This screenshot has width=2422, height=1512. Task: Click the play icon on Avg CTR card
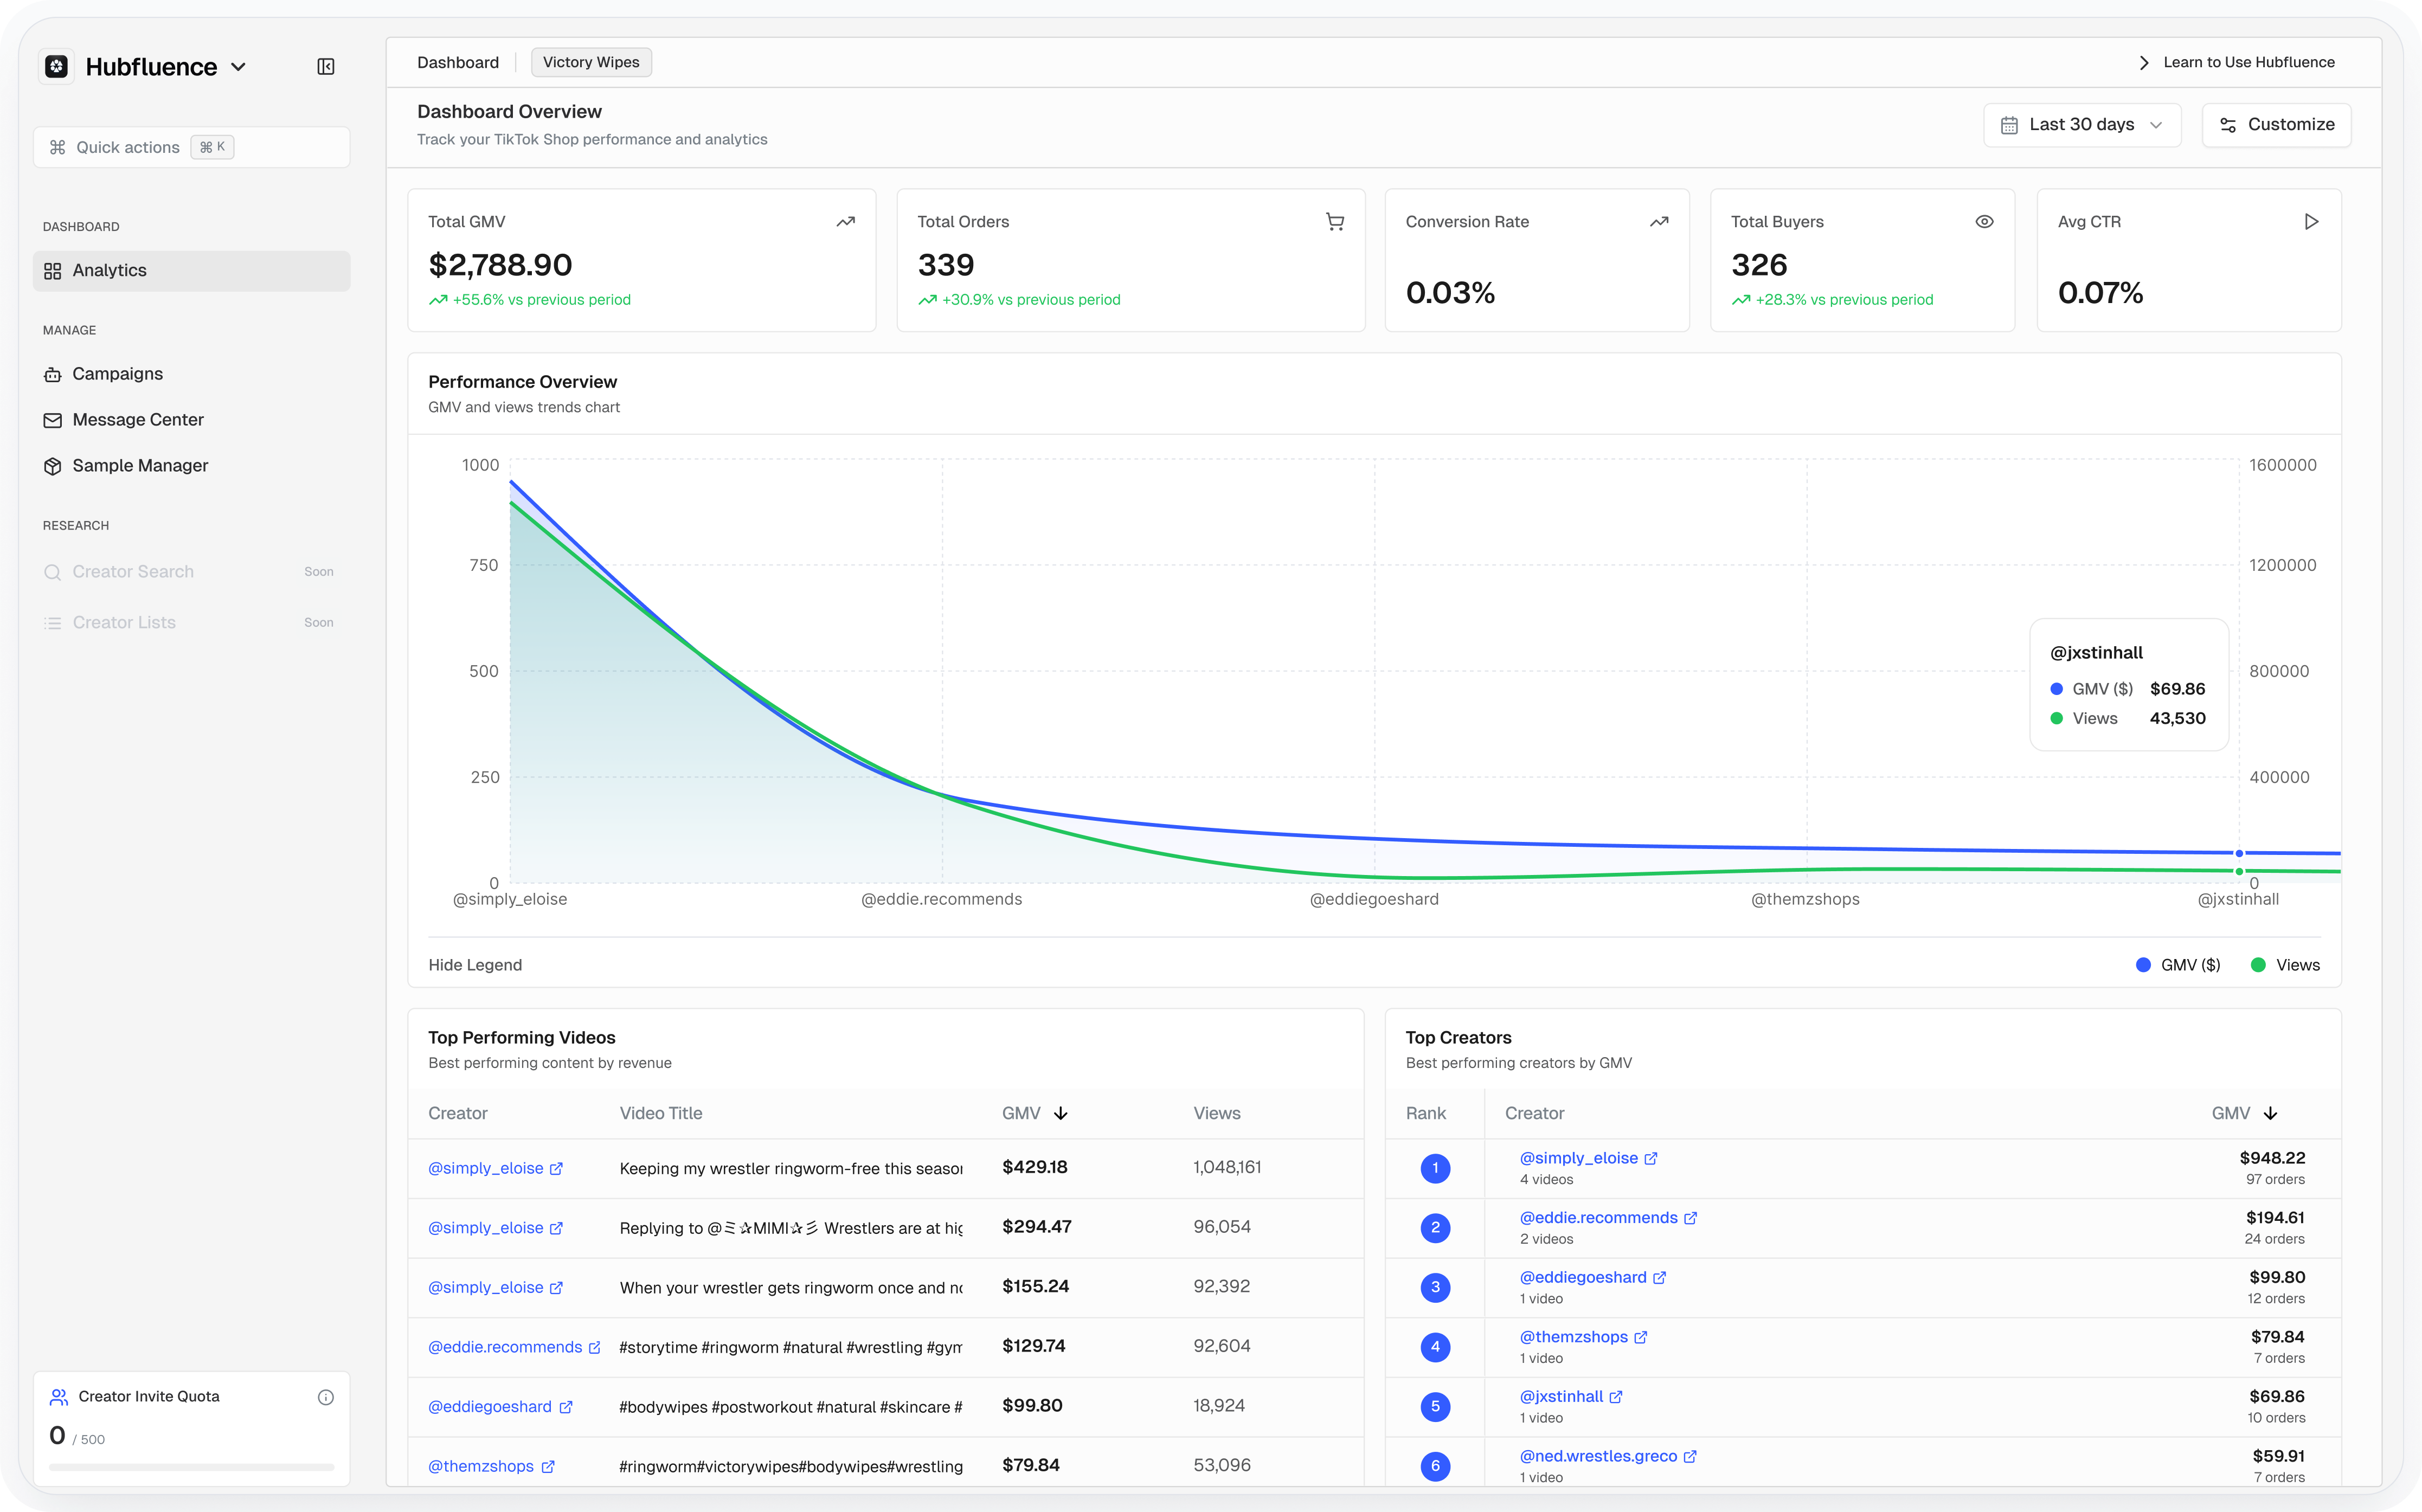point(2310,222)
